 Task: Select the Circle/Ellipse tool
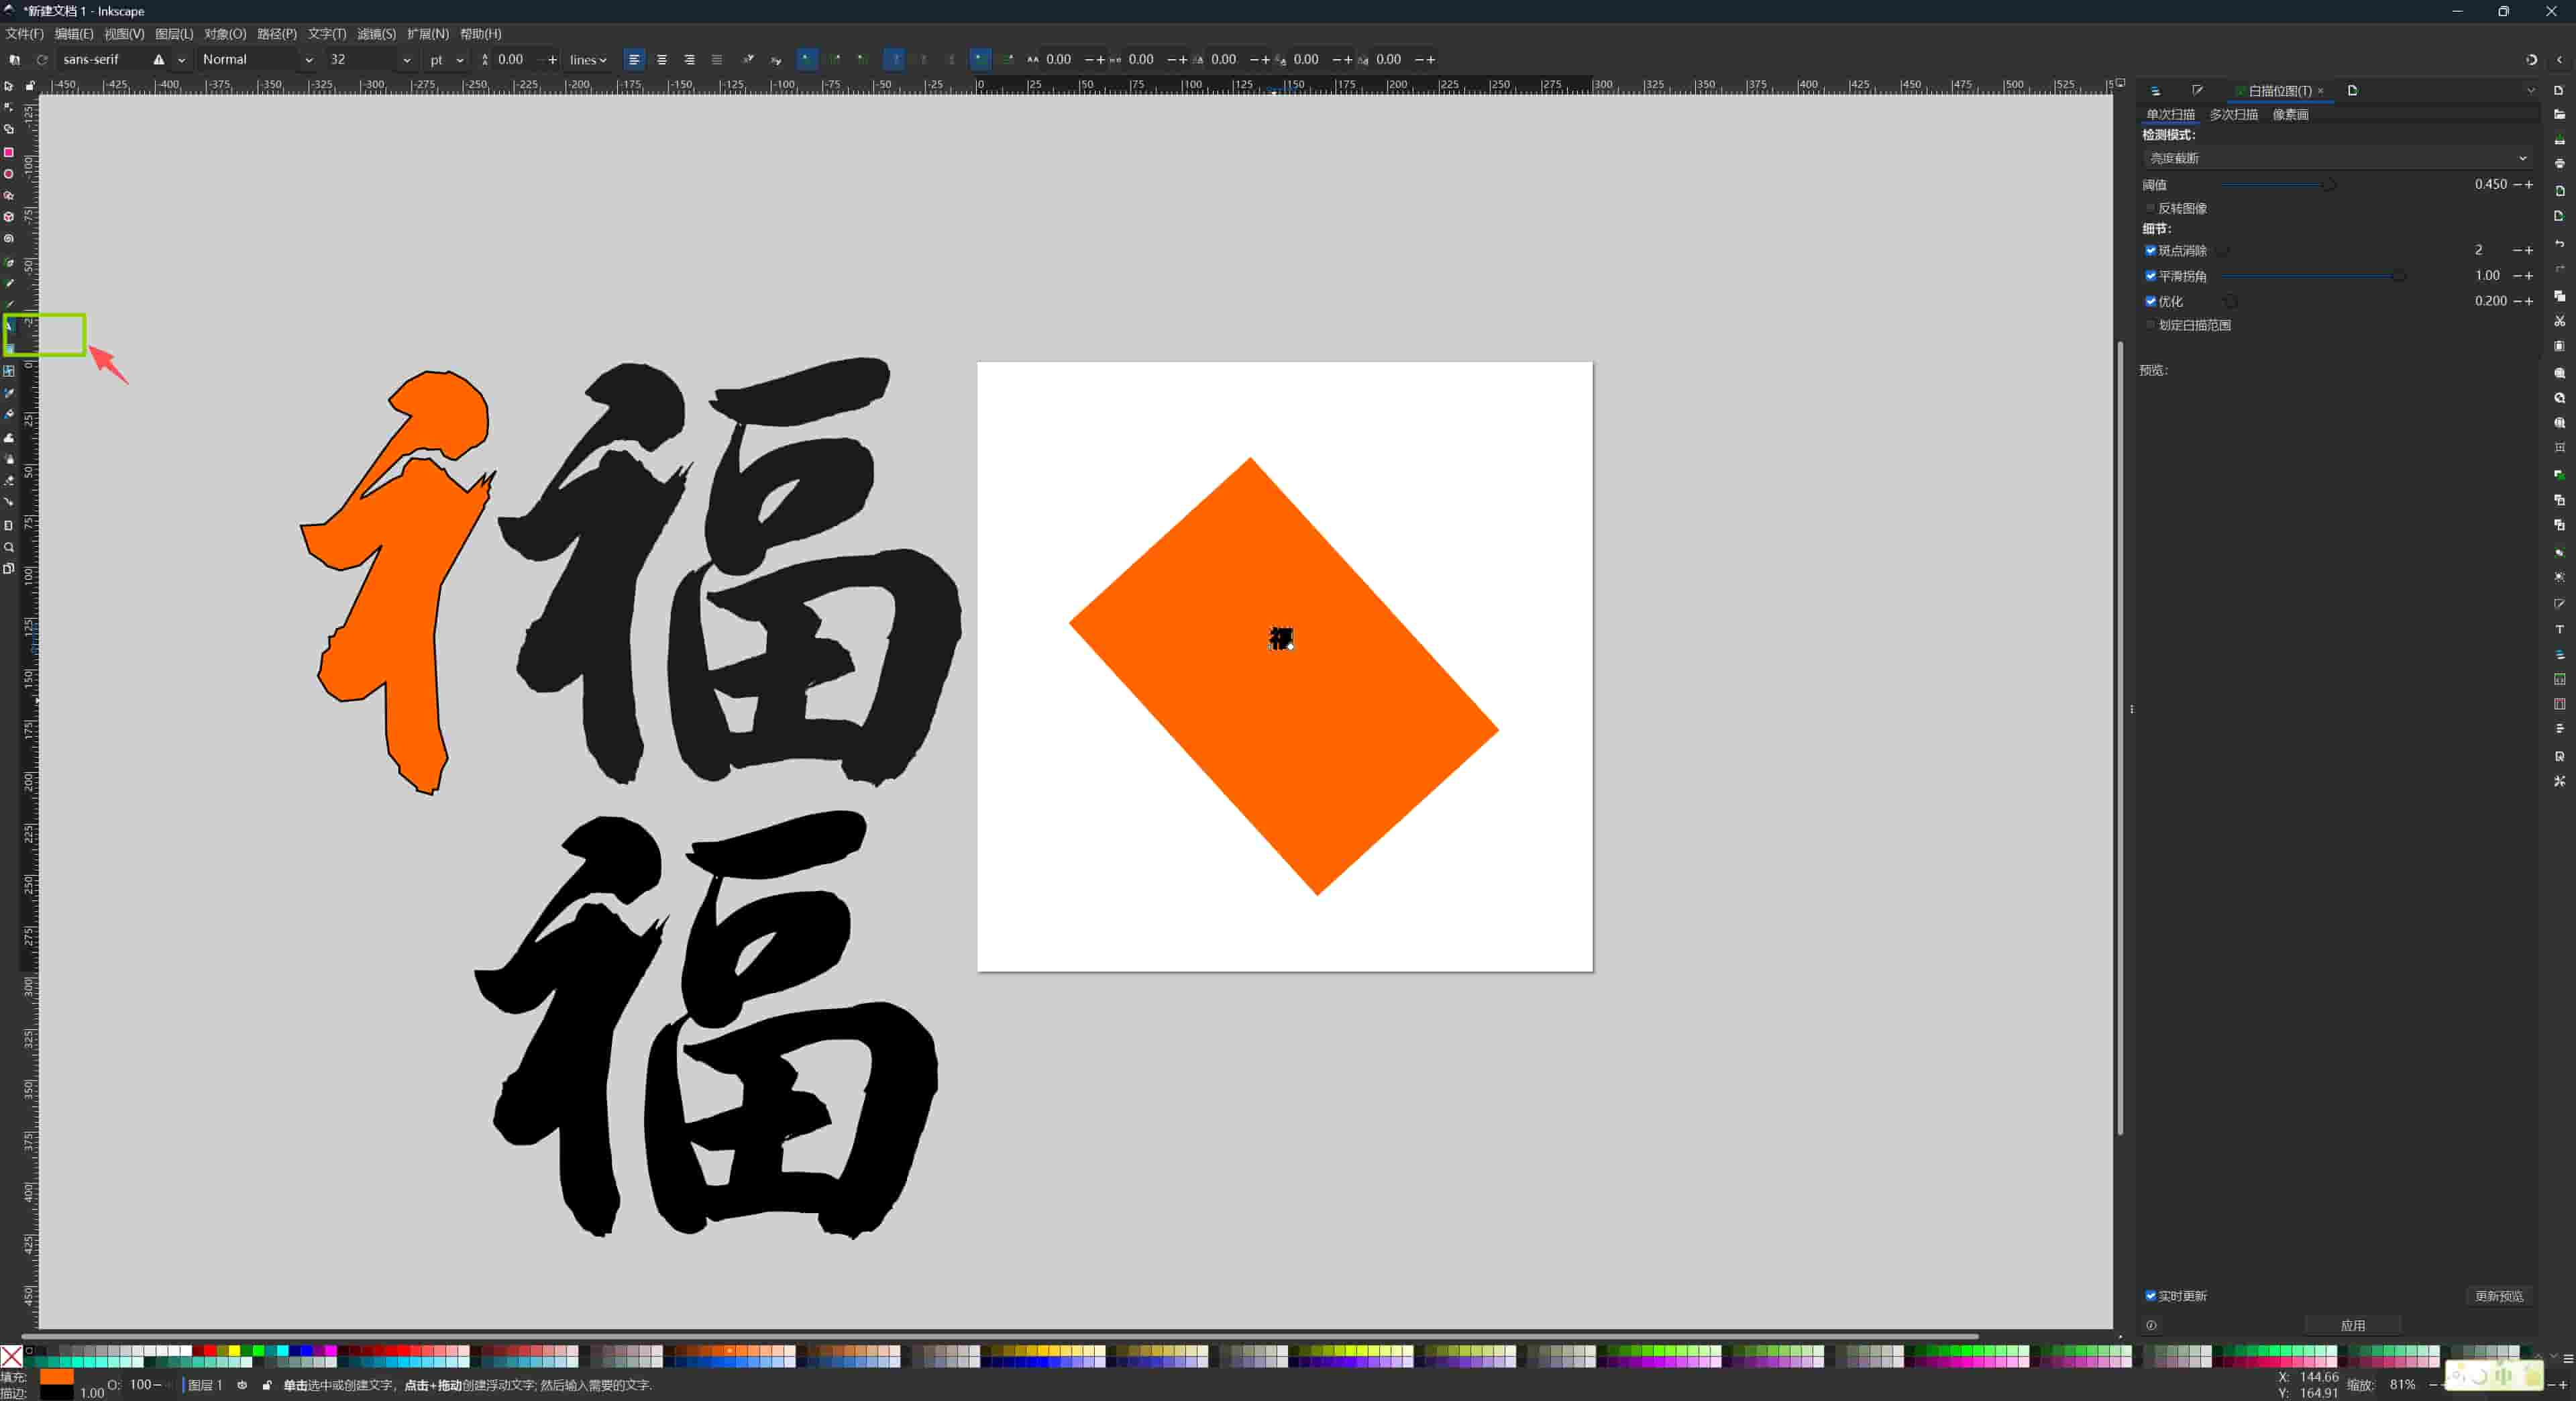[9, 173]
